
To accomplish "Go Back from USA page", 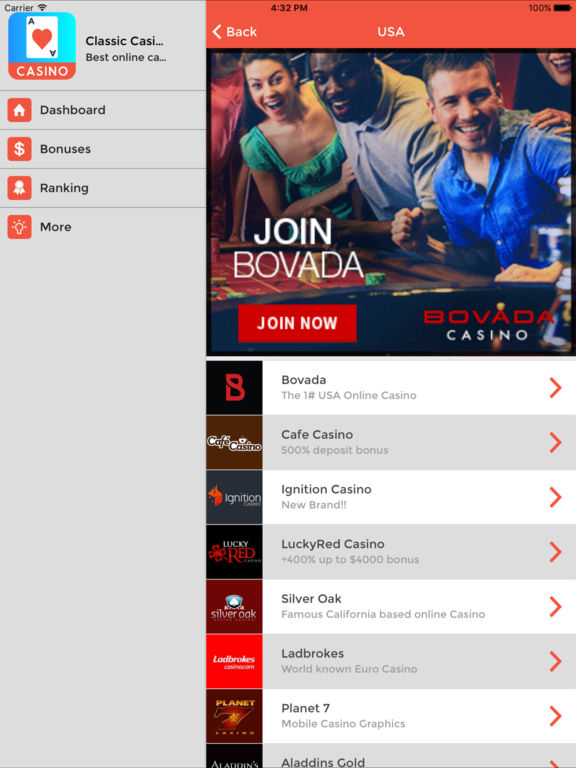I will (235, 32).
